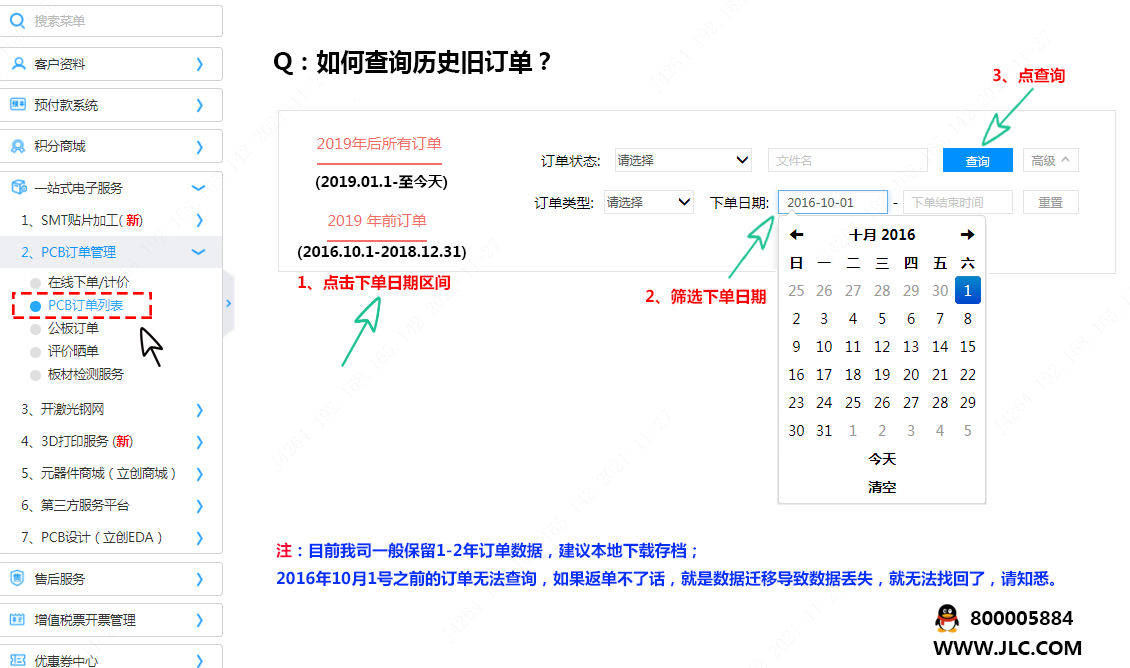Click the 增值税票开票管理 chevron
The image size is (1130, 668).
coord(200,620)
